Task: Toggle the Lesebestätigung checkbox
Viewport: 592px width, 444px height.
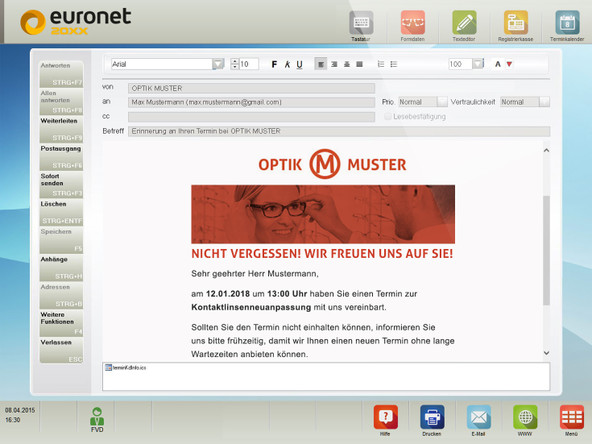Action: [x=387, y=116]
